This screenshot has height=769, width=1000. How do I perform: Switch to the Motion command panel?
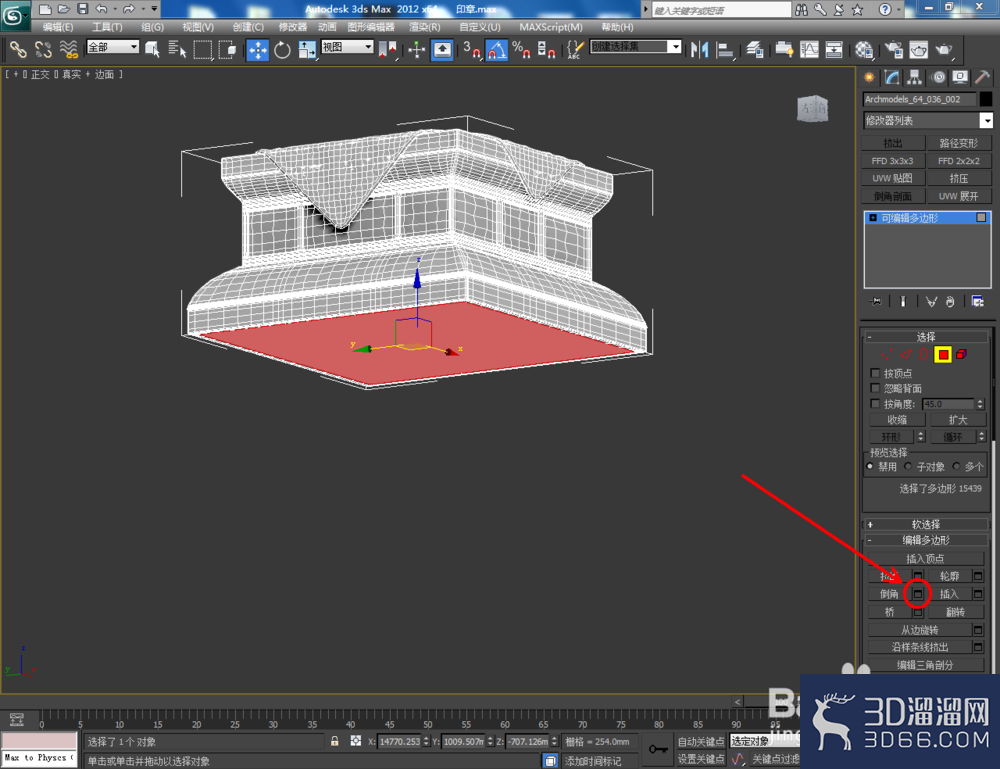[938, 78]
